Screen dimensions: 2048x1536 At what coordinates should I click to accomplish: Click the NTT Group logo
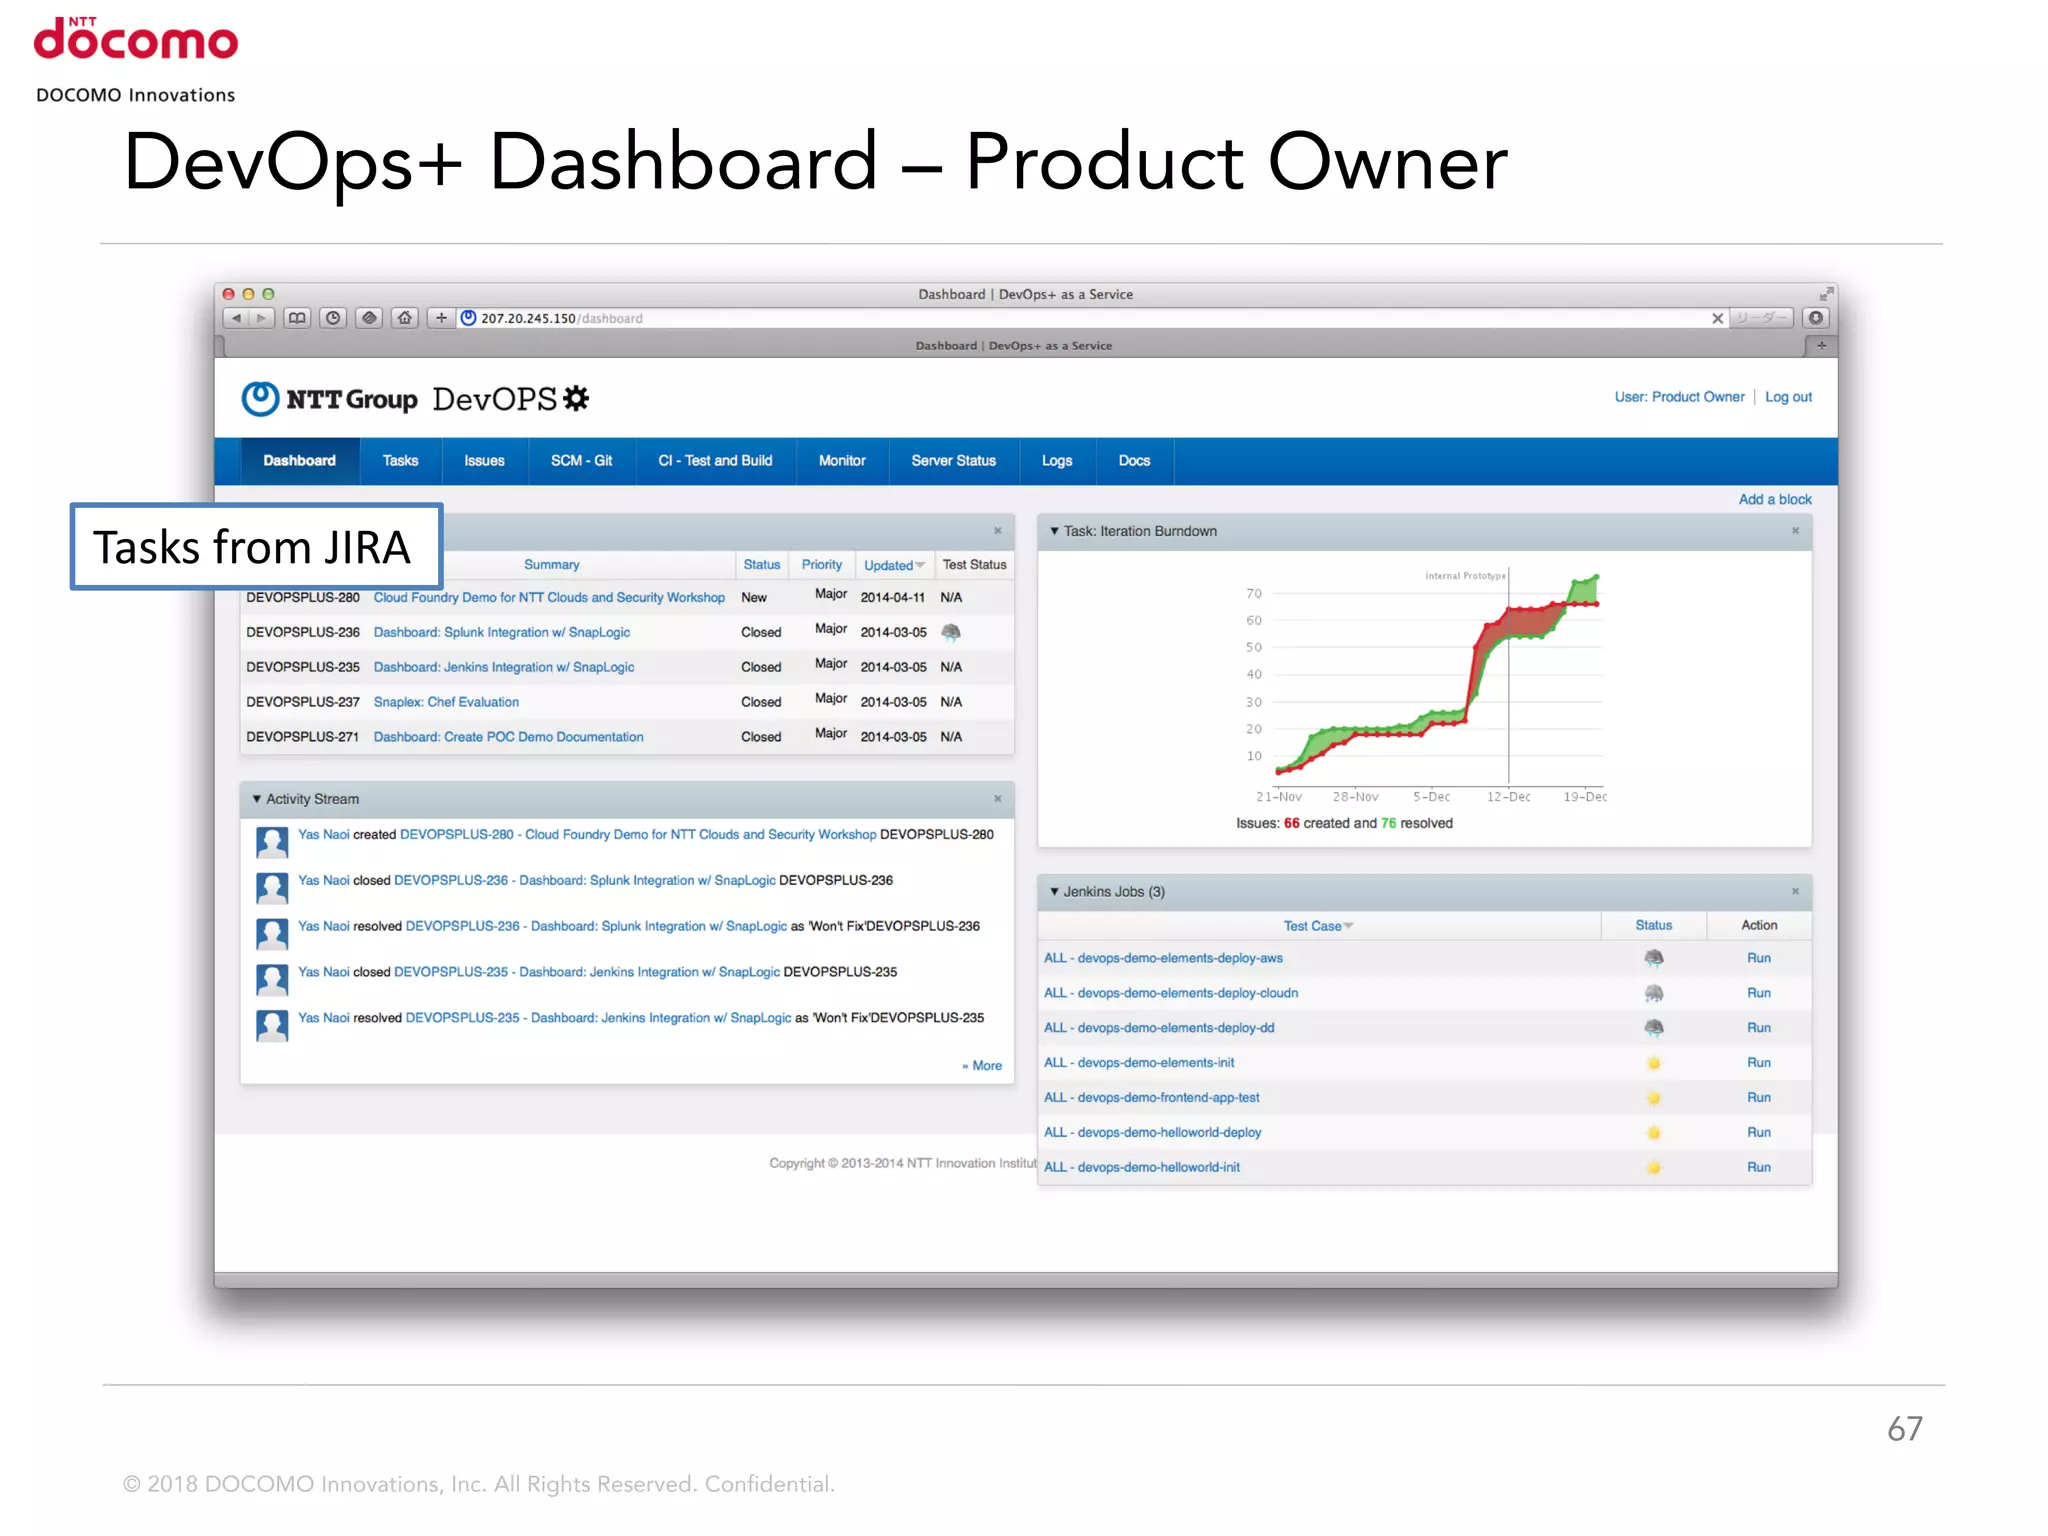[x=329, y=399]
